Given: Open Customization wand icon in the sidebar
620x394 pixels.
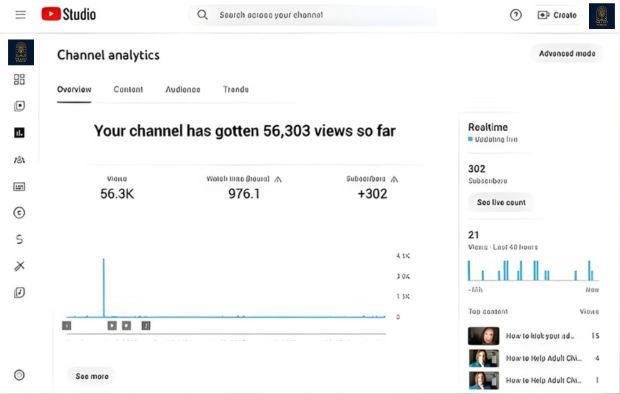Looking at the screenshot, I should click(x=19, y=266).
